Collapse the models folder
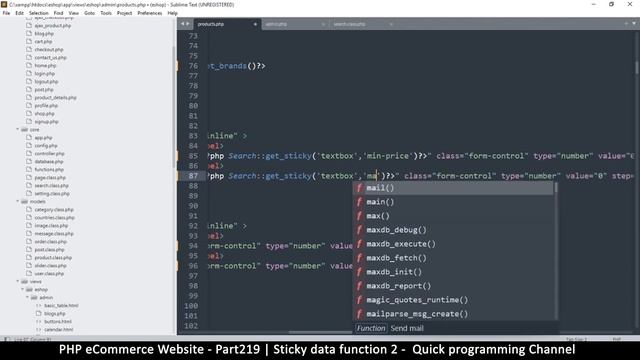Image resolution: width=640 pixels, height=360 pixels. click(18, 201)
